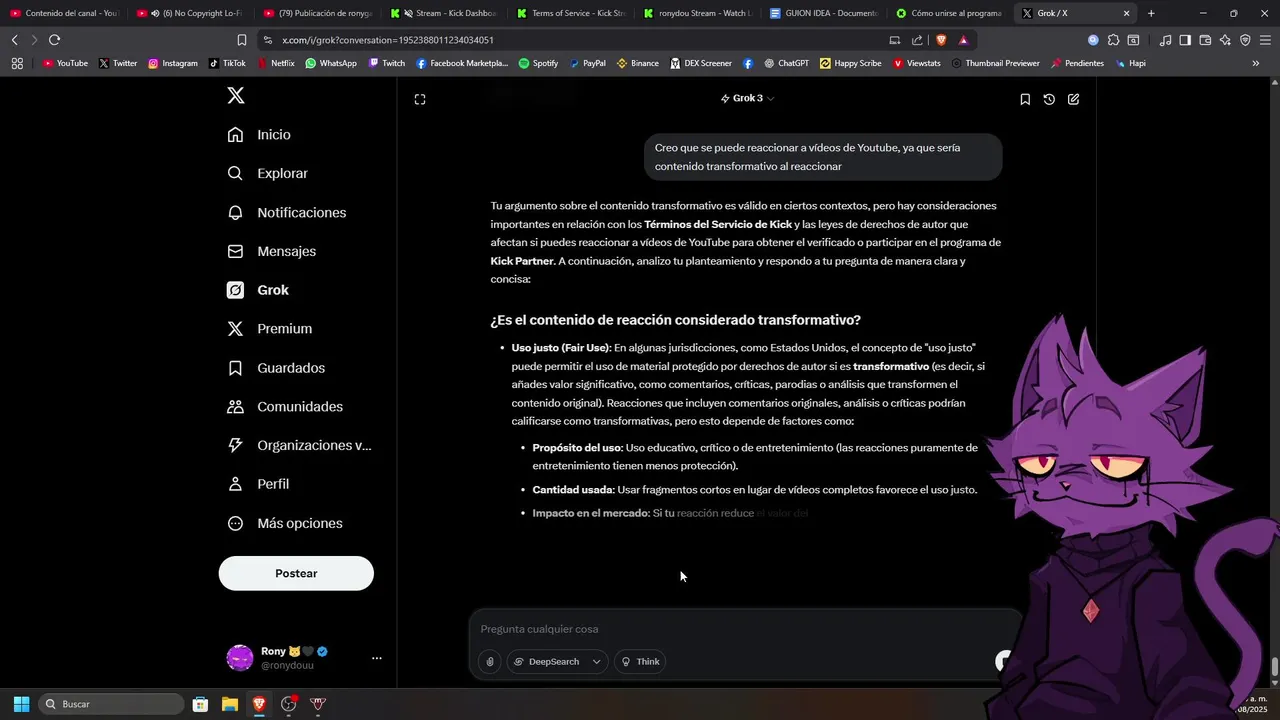Viewport: 1280px width, 720px height.
Task: Click the share page icon
Action: (917, 40)
